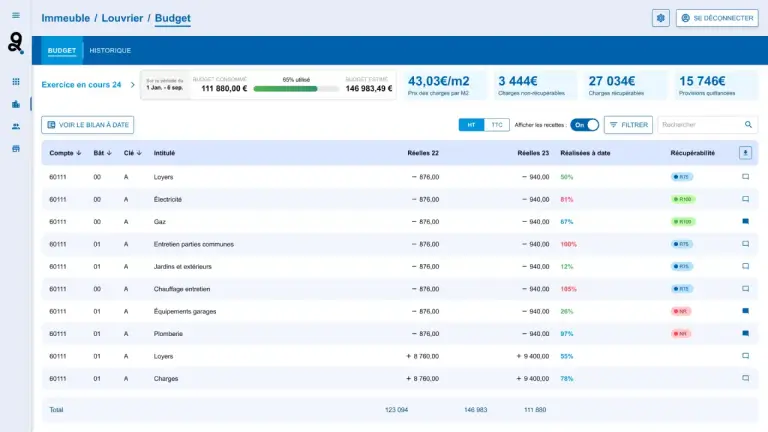Open the store sidebar icon
Viewport: 768px width, 432px height.
(x=16, y=149)
